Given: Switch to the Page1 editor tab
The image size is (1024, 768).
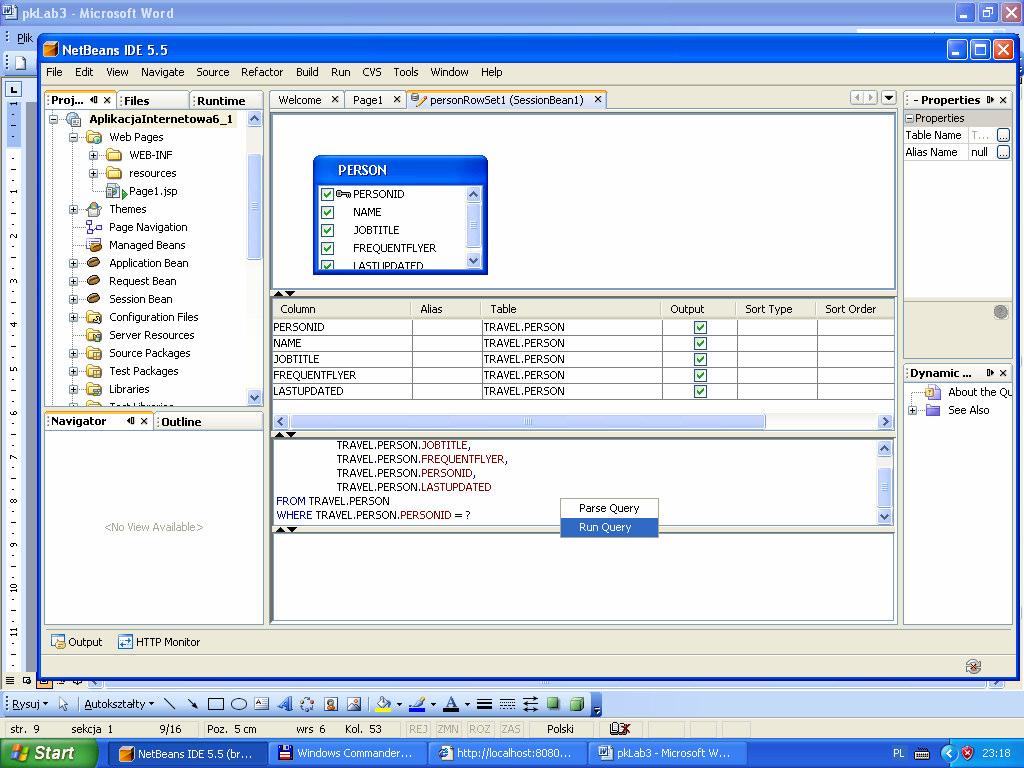Looking at the screenshot, I should [x=368, y=100].
